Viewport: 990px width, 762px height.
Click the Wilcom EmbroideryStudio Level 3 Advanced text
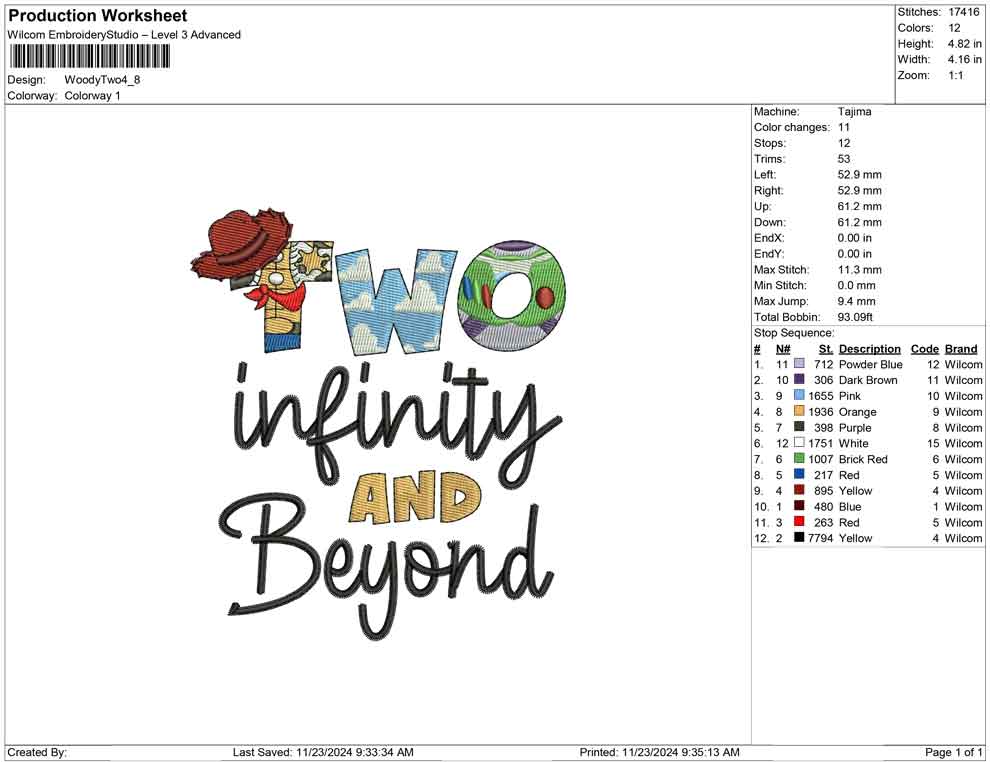tap(124, 35)
